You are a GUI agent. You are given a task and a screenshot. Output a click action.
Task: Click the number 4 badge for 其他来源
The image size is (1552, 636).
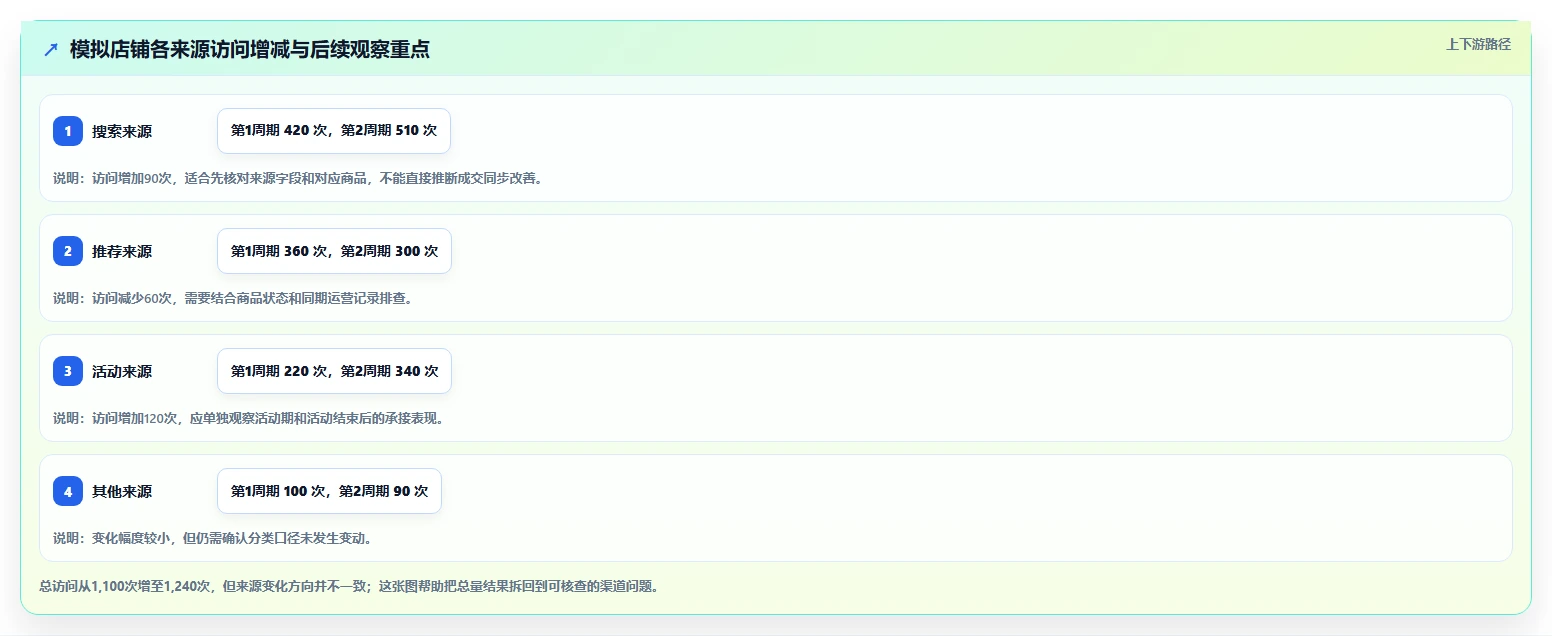pos(68,491)
